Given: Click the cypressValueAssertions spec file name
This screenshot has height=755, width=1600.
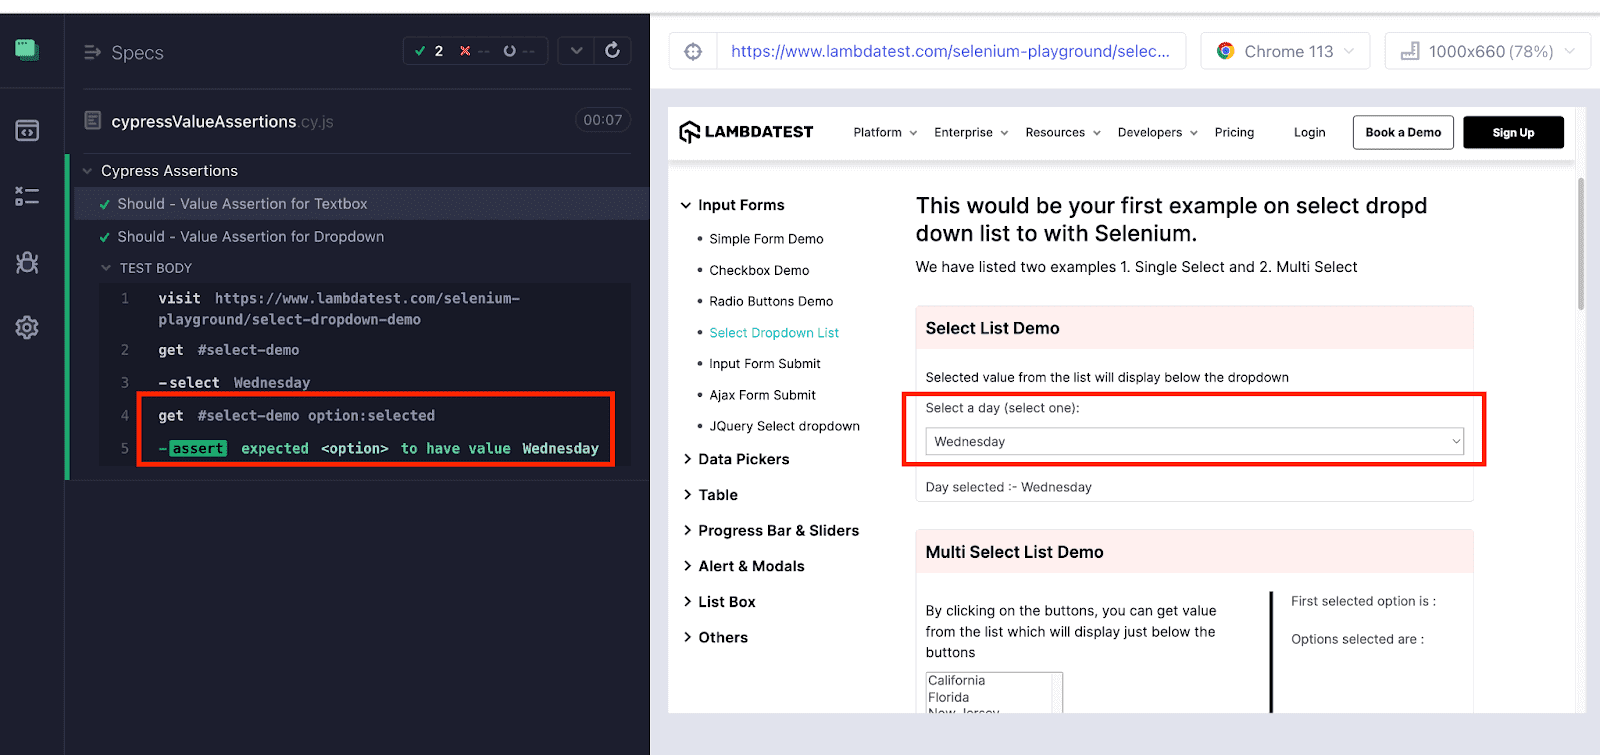Looking at the screenshot, I should tap(222, 121).
